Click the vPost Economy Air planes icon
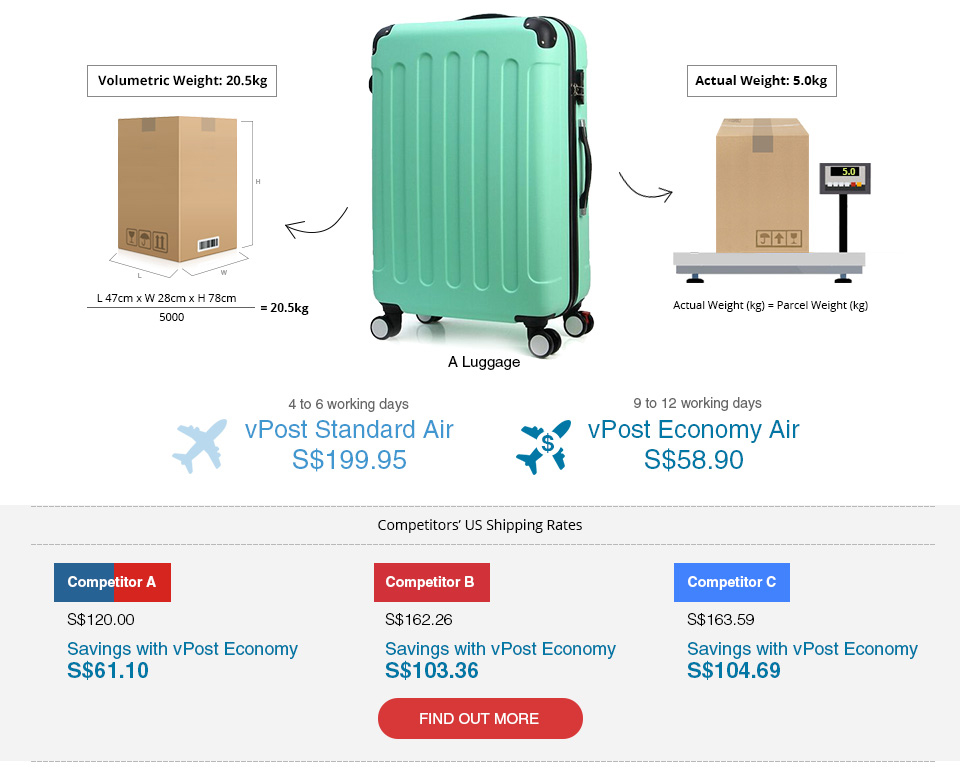This screenshot has width=960, height=780. (544, 446)
